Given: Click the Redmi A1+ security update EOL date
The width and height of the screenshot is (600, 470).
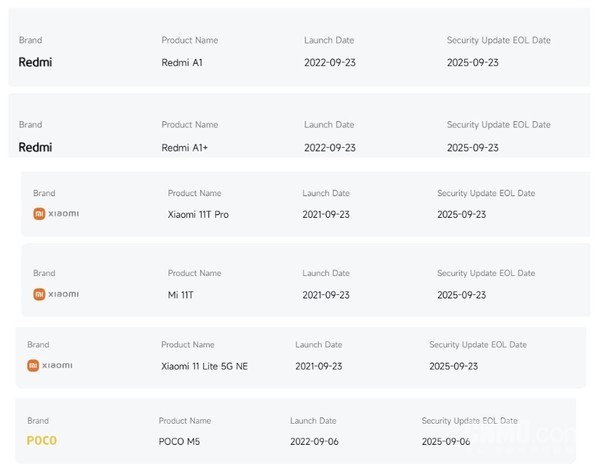Looking at the screenshot, I should click(472, 147).
